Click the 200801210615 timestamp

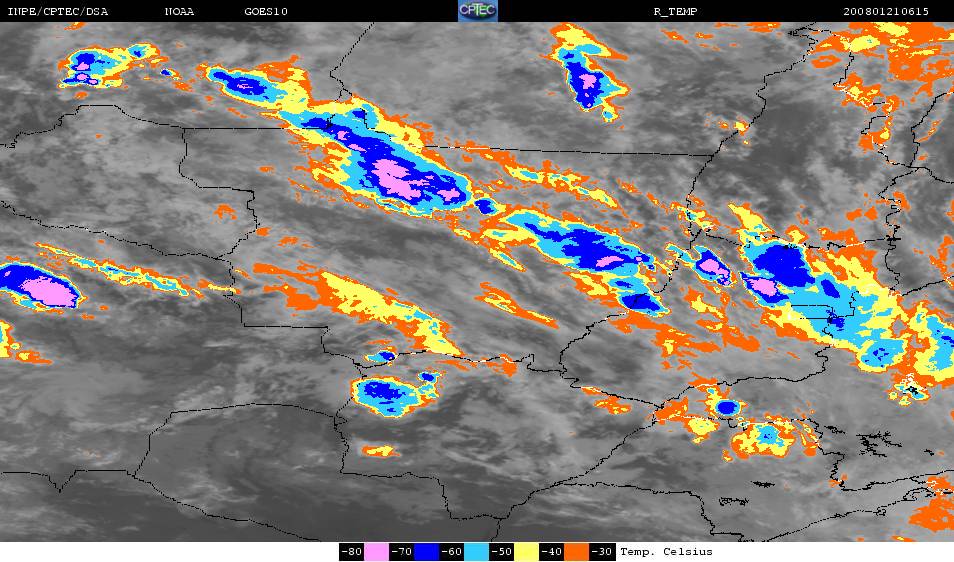tap(886, 12)
